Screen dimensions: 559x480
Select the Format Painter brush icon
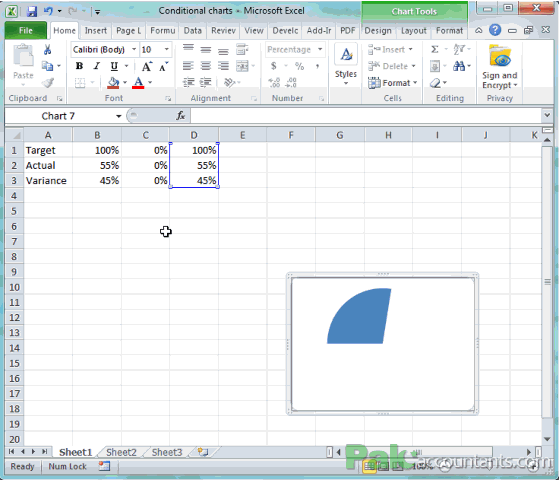(x=48, y=83)
